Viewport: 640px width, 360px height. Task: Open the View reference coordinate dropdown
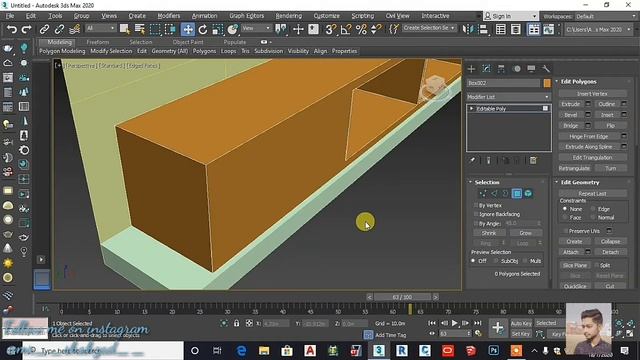coord(256,28)
